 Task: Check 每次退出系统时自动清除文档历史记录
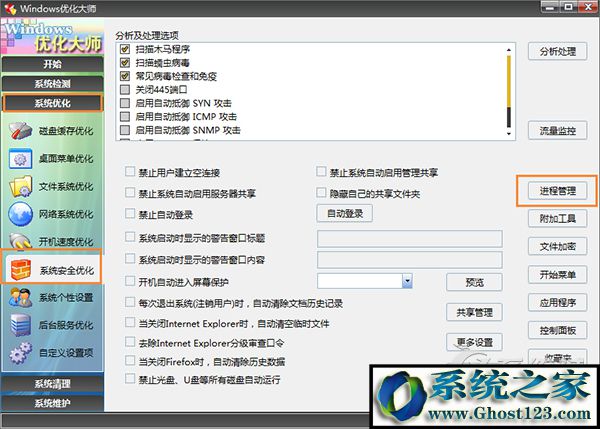(130, 303)
